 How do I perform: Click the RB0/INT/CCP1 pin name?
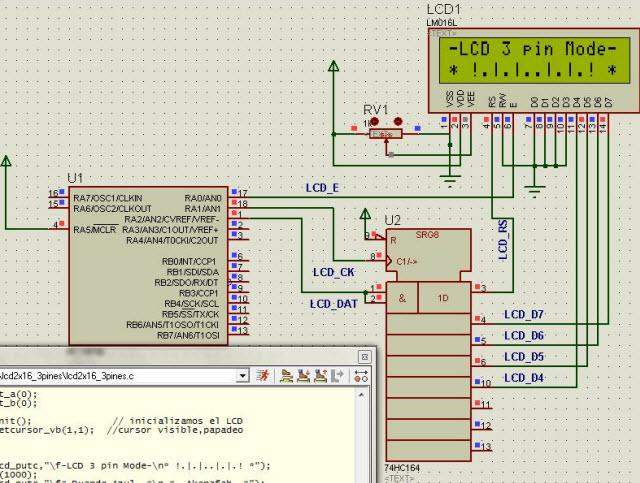click(189, 262)
